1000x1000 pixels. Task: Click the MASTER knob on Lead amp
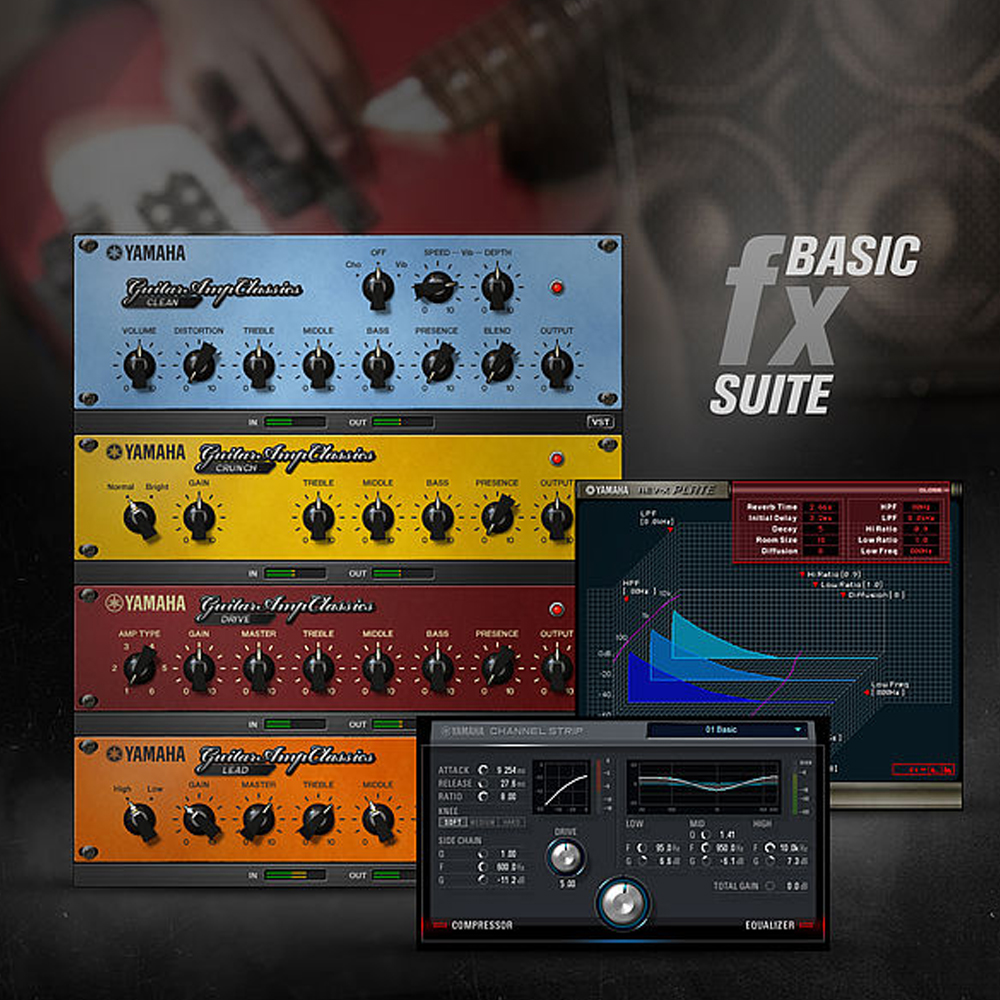pos(258,820)
